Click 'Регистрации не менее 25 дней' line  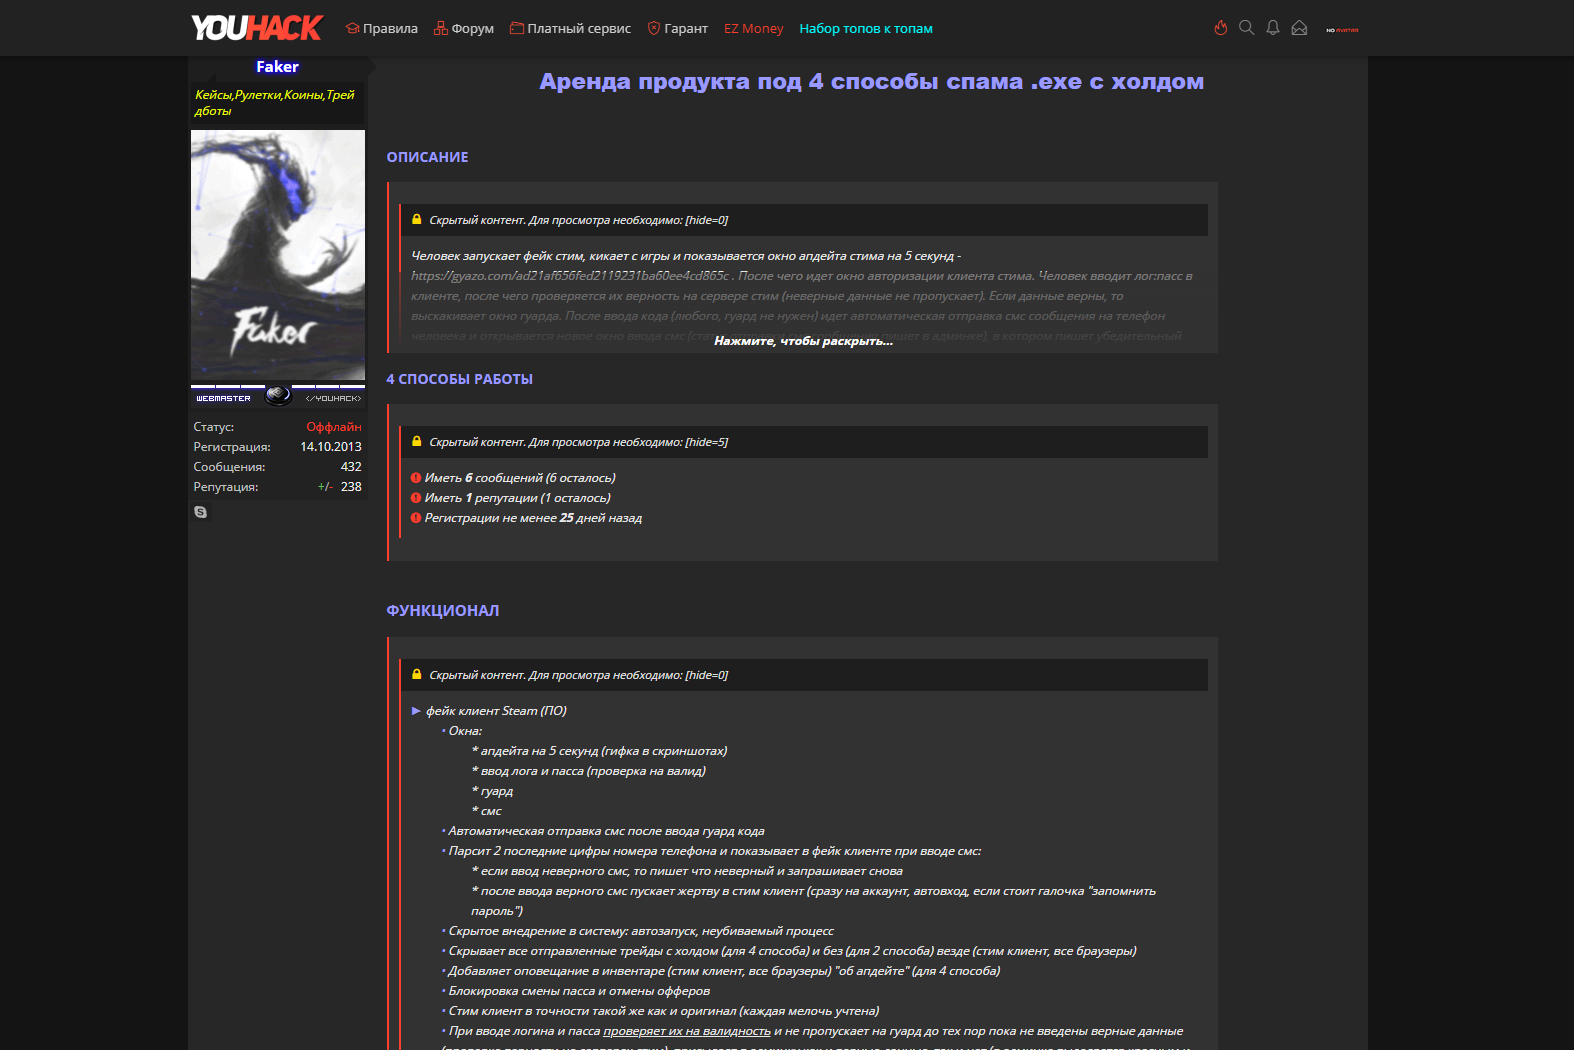point(526,518)
